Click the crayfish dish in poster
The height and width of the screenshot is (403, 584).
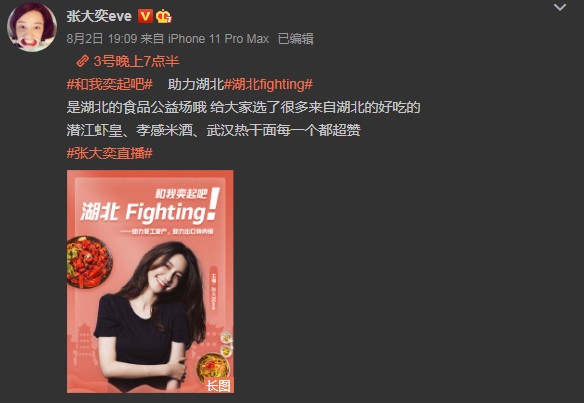(x=89, y=262)
